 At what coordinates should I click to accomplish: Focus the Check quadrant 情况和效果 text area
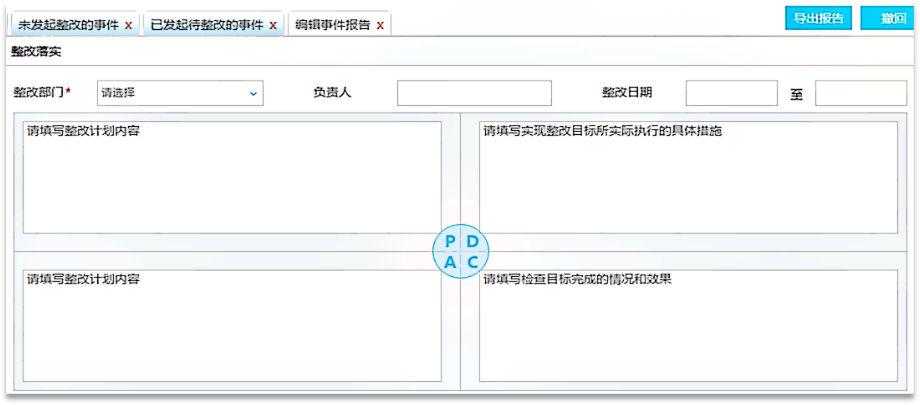pos(688,326)
